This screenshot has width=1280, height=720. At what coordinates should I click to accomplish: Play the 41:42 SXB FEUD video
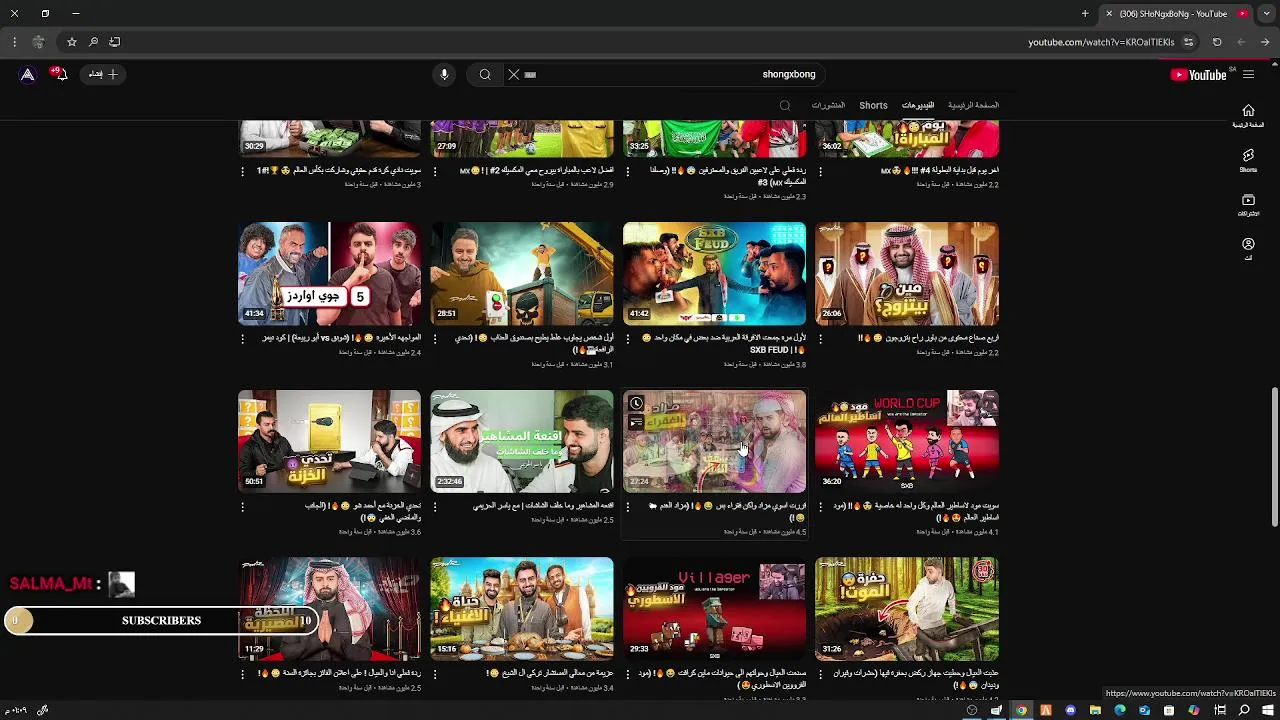pos(714,273)
